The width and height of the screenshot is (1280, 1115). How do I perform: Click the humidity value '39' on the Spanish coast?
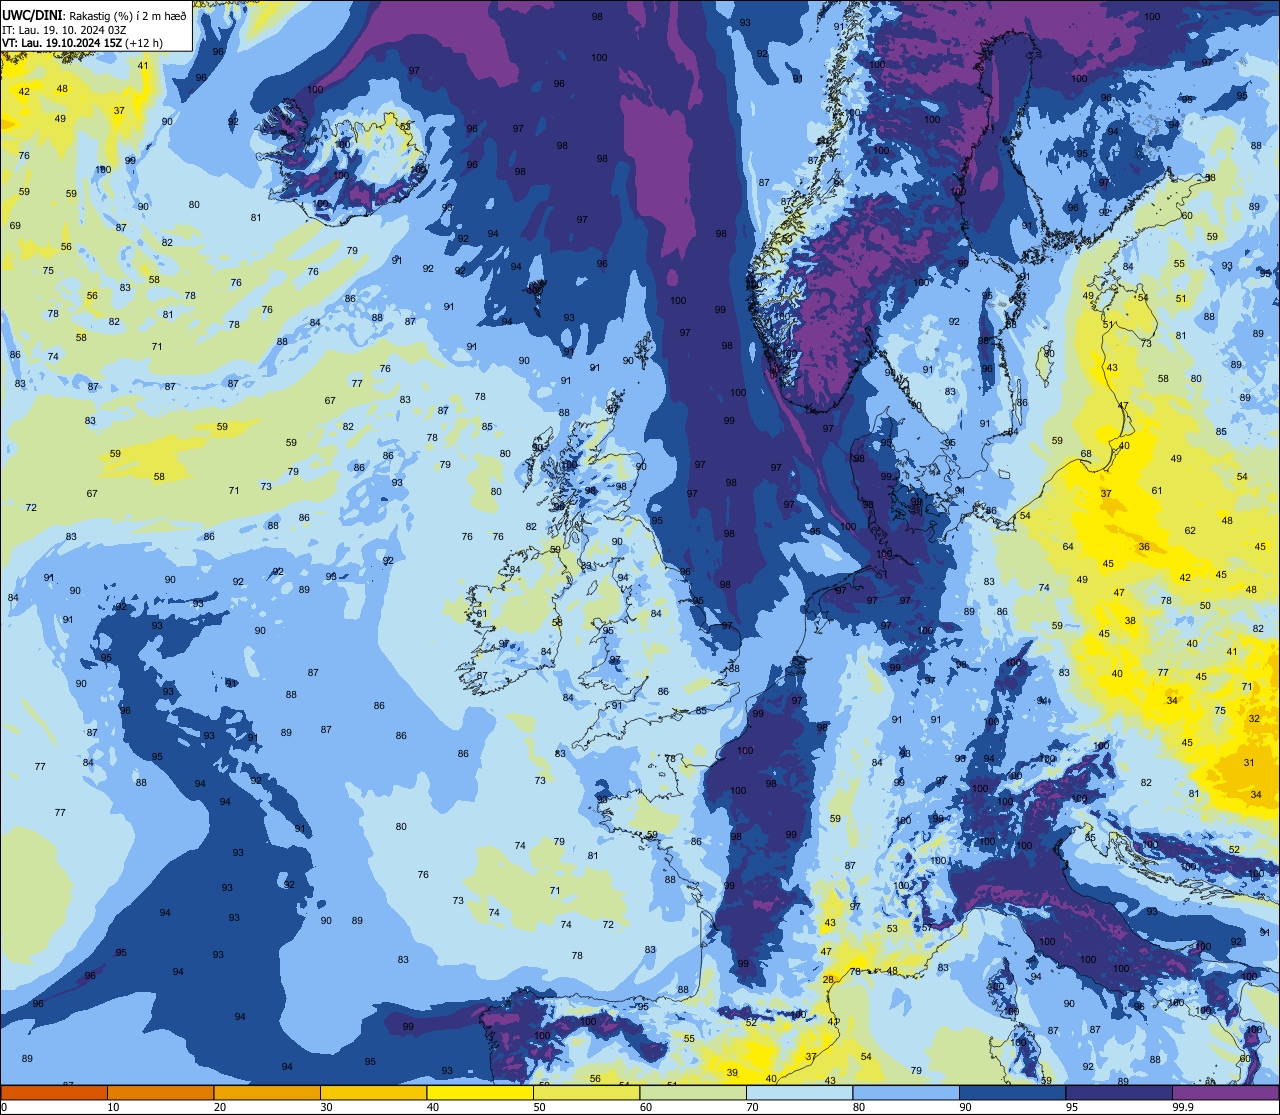click(x=732, y=1072)
